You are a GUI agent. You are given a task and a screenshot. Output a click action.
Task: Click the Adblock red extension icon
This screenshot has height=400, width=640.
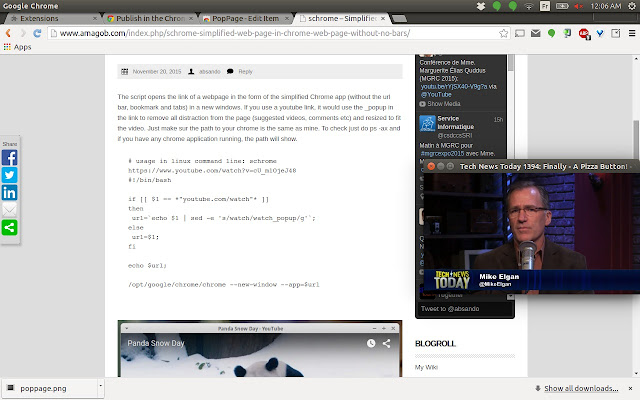[584, 34]
